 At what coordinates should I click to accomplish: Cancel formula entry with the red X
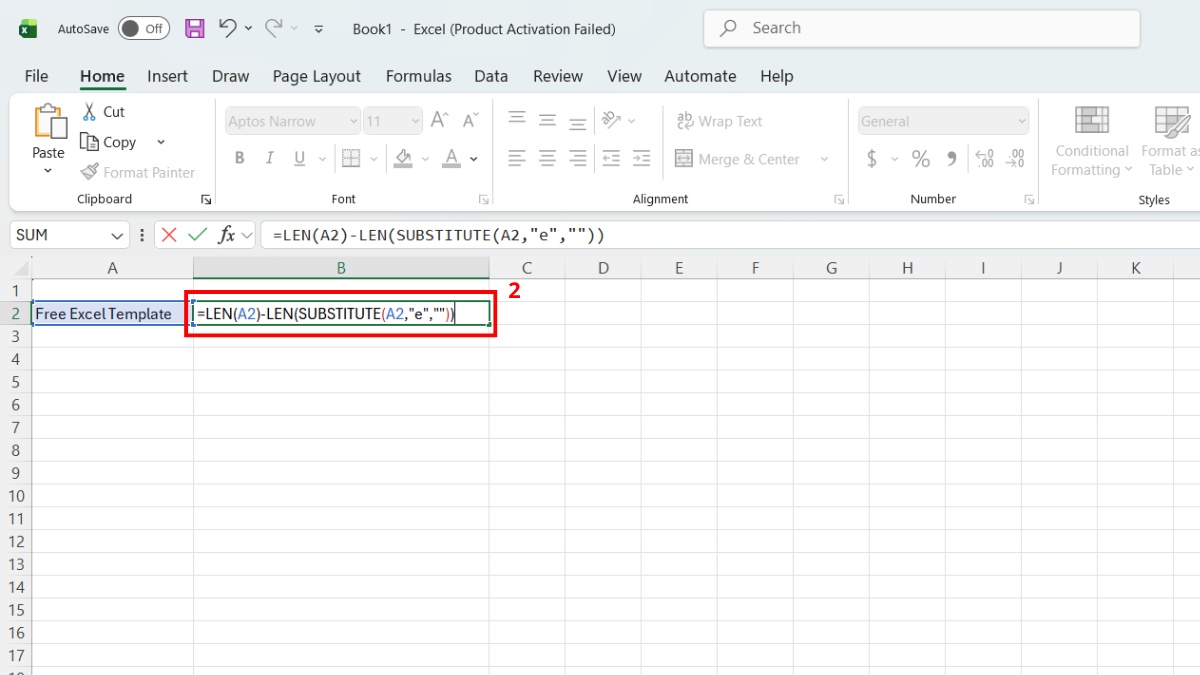tap(166, 235)
